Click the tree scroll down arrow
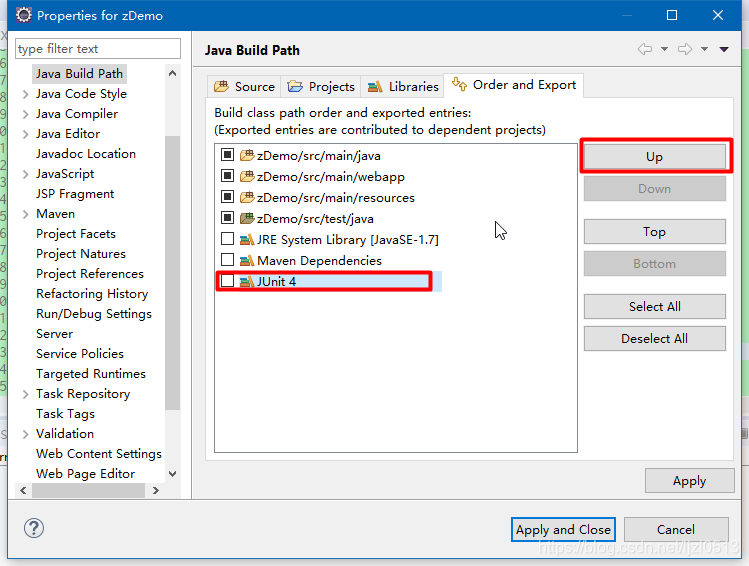 [172, 474]
